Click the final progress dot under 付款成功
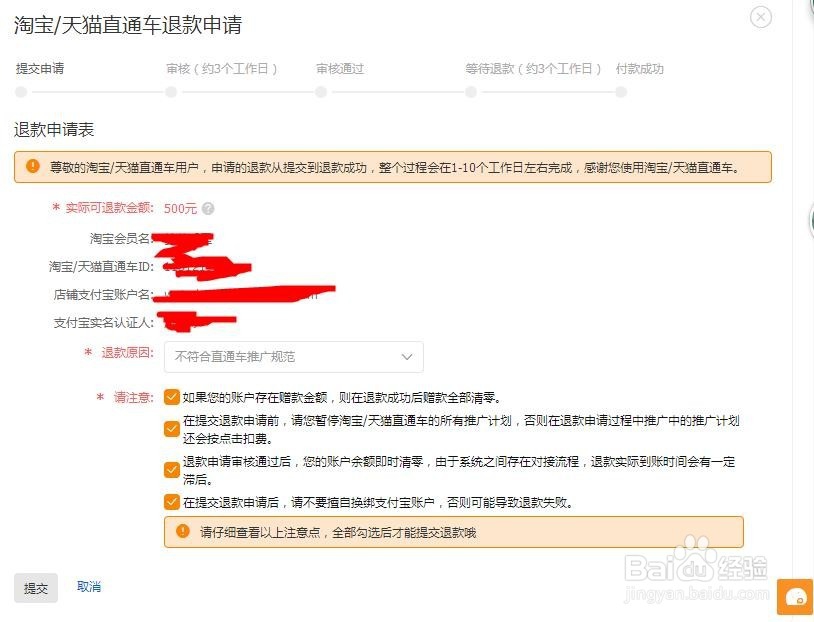The image size is (814, 622). click(x=621, y=92)
